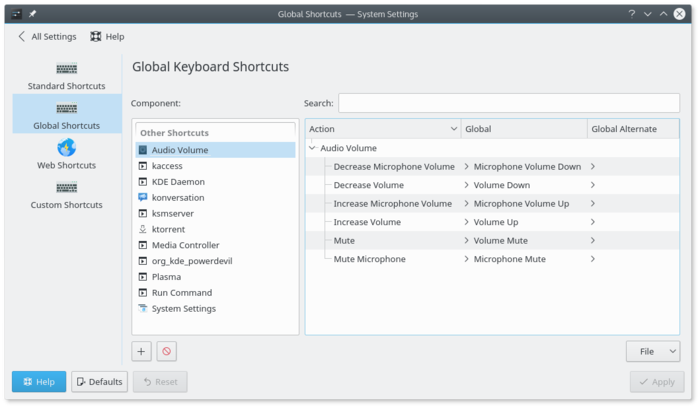Open the Standard Shortcuts keyboard icon

pyautogui.click(x=66, y=69)
